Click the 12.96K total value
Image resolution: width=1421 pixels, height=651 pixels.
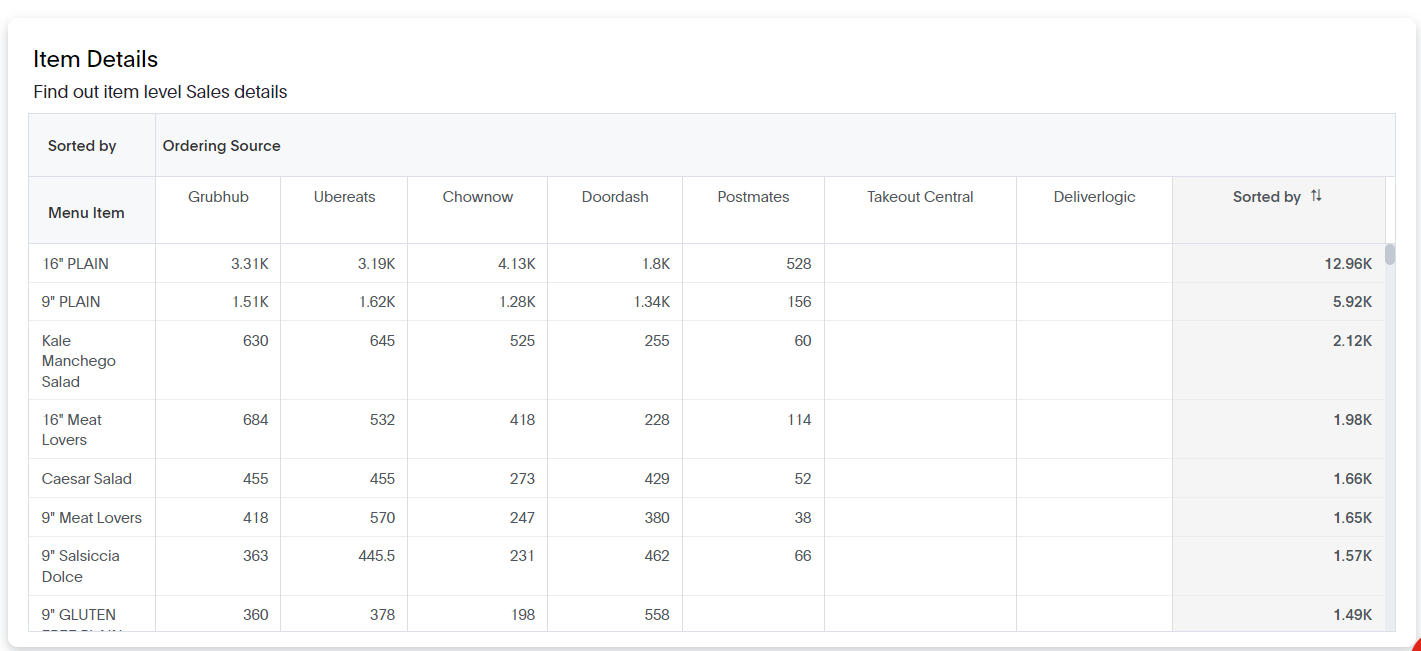point(1348,264)
